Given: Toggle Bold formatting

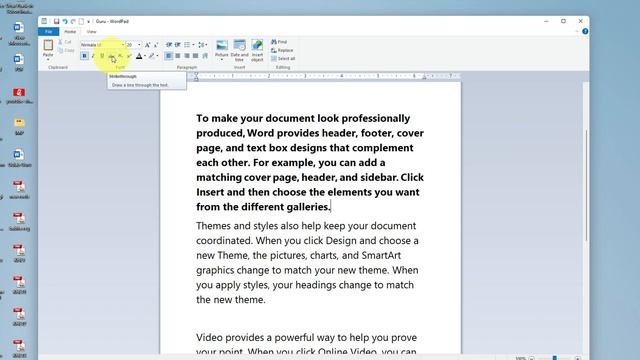Looking at the screenshot, I should (x=84, y=56).
